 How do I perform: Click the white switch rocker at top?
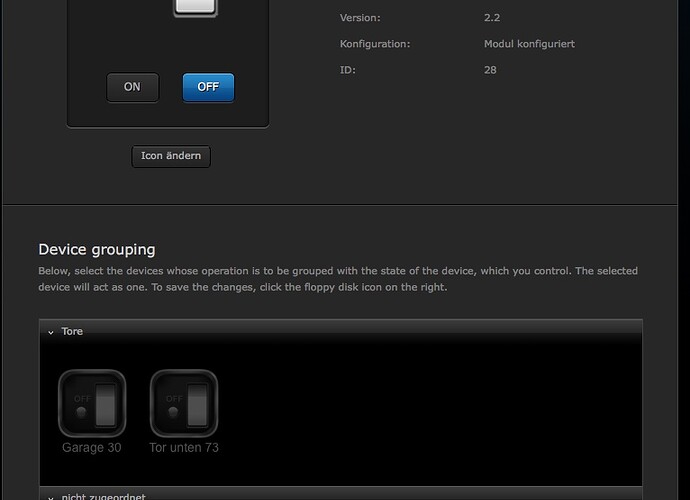pos(195,7)
